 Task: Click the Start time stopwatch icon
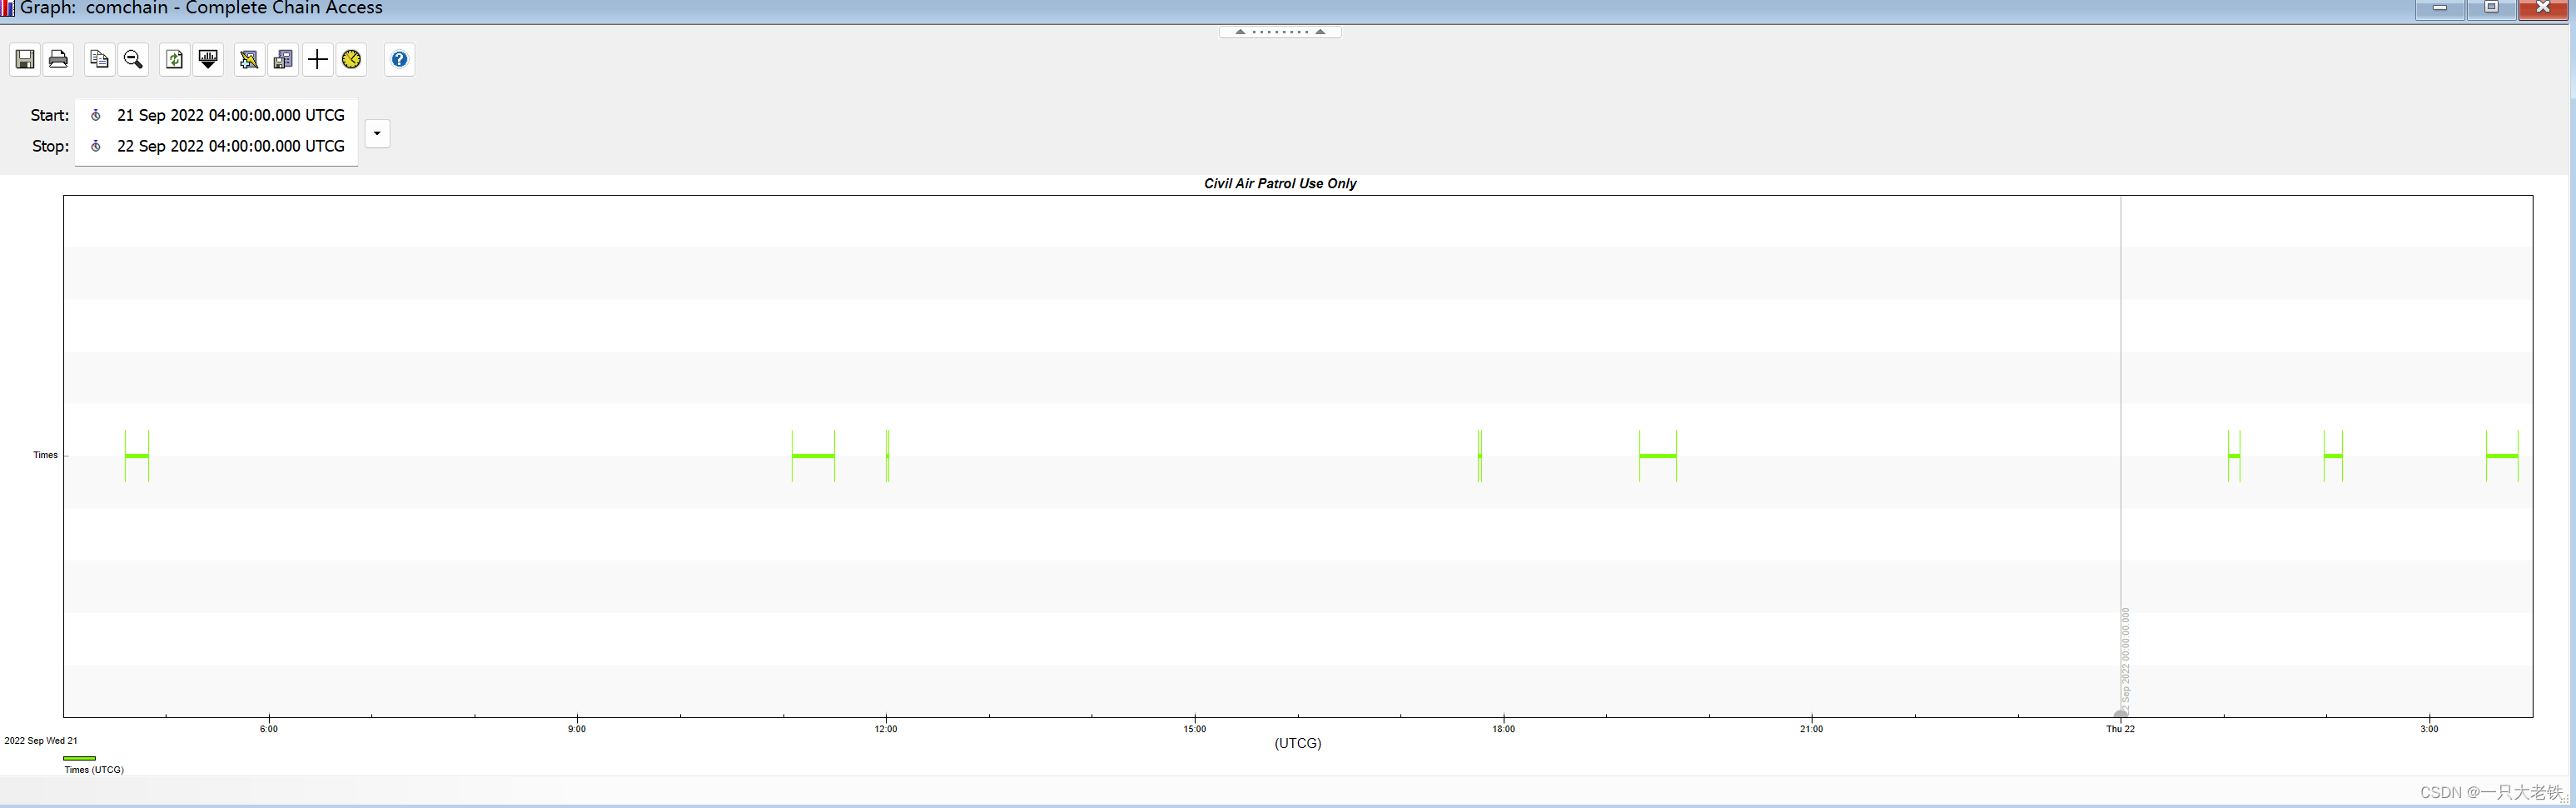[96, 115]
